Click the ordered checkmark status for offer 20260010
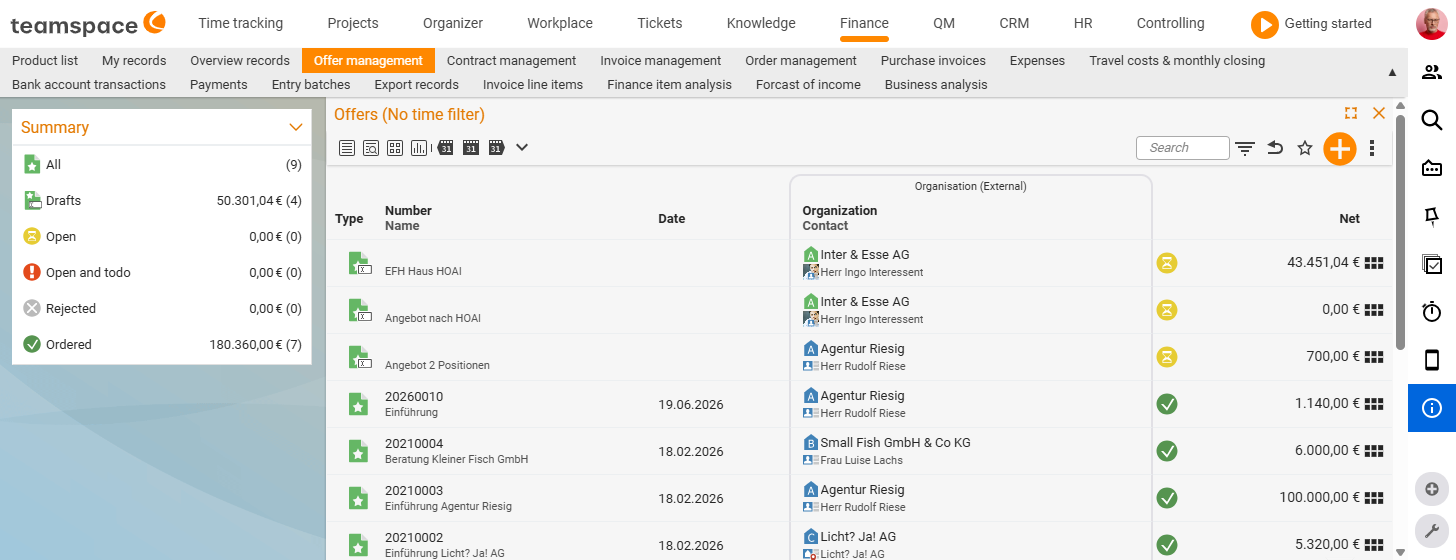The width and height of the screenshot is (1456, 560). pos(1167,404)
